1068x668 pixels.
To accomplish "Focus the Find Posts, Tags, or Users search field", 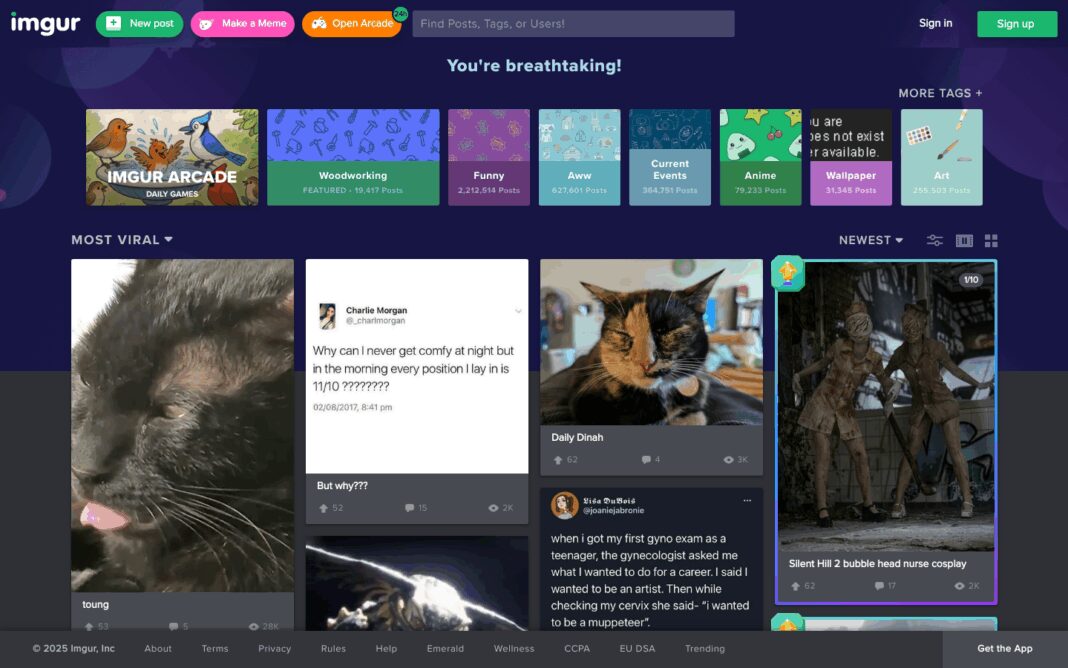I will click(x=574, y=24).
